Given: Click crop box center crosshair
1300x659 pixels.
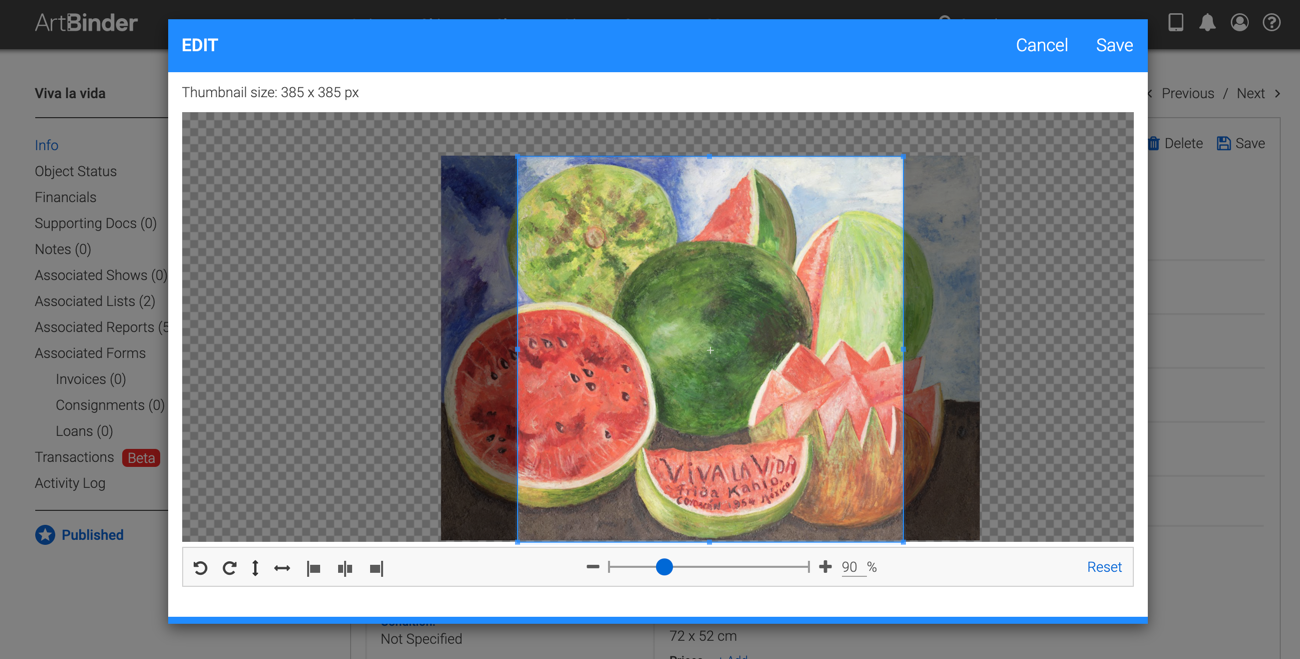Looking at the screenshot, I should [x=710, y=350].
